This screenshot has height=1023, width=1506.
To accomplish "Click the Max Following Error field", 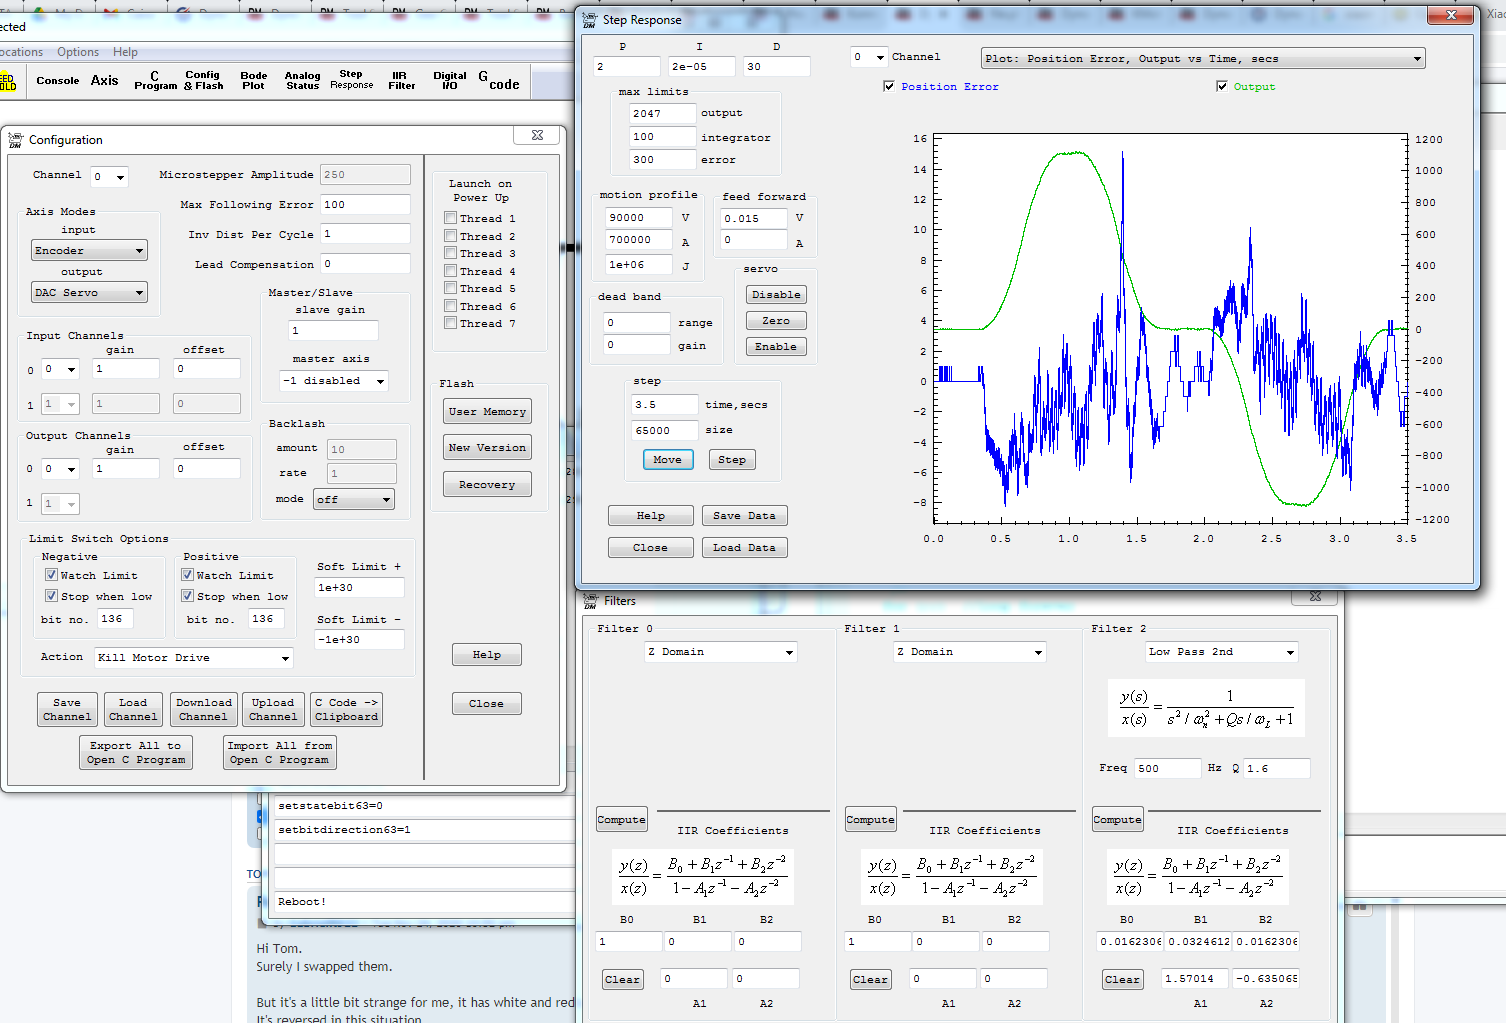I will (365, 204).
